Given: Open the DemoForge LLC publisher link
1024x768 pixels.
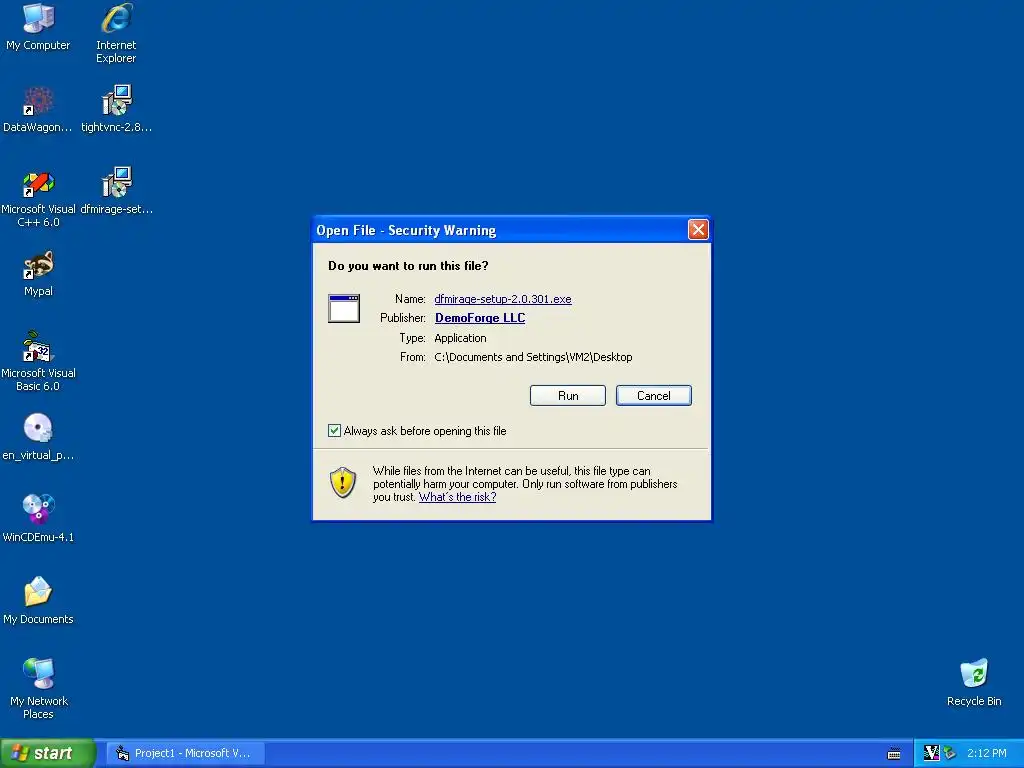Looking at the screenshot, I should [480, 318].
